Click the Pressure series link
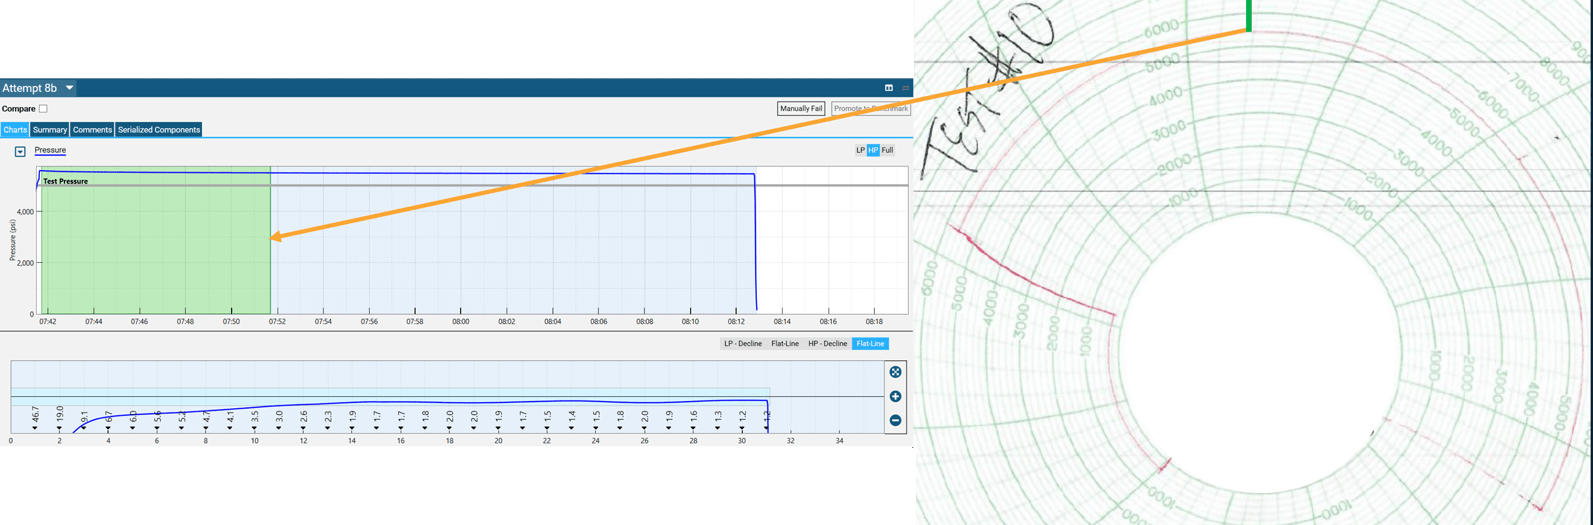This screenshot has height=525, width=1593. (x=50, y=150)
